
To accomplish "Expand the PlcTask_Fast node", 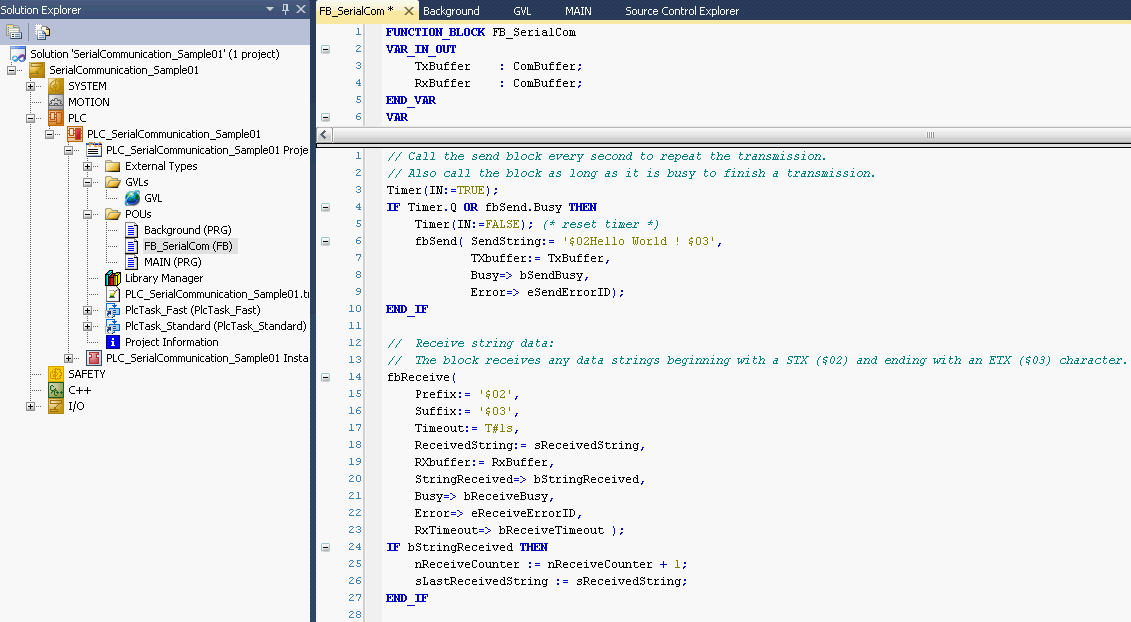I will [x=87, y=310].
